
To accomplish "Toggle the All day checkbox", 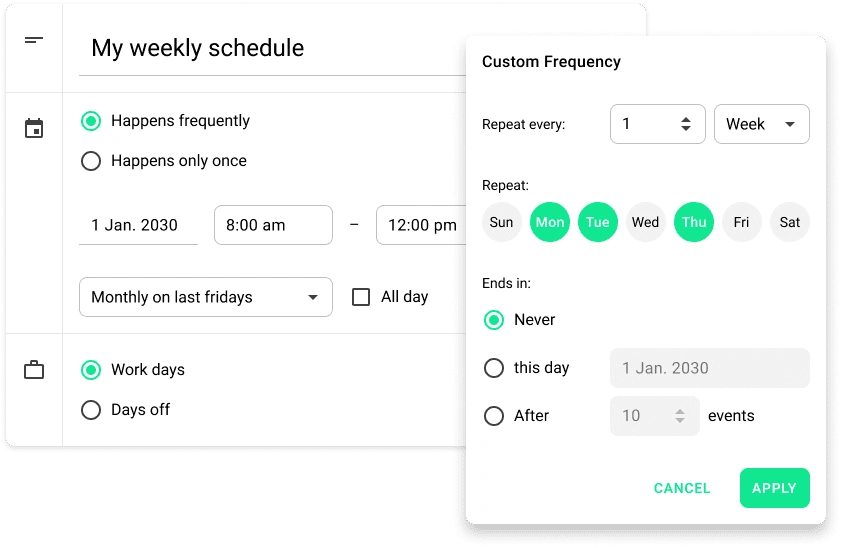I will pos(361,297).
